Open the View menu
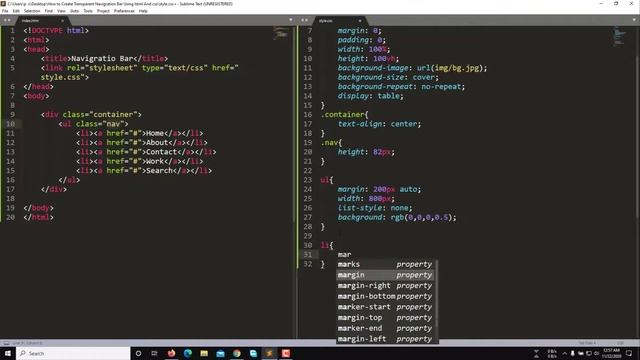This screenshot has width=640, height=360. [x=61, y=11]
